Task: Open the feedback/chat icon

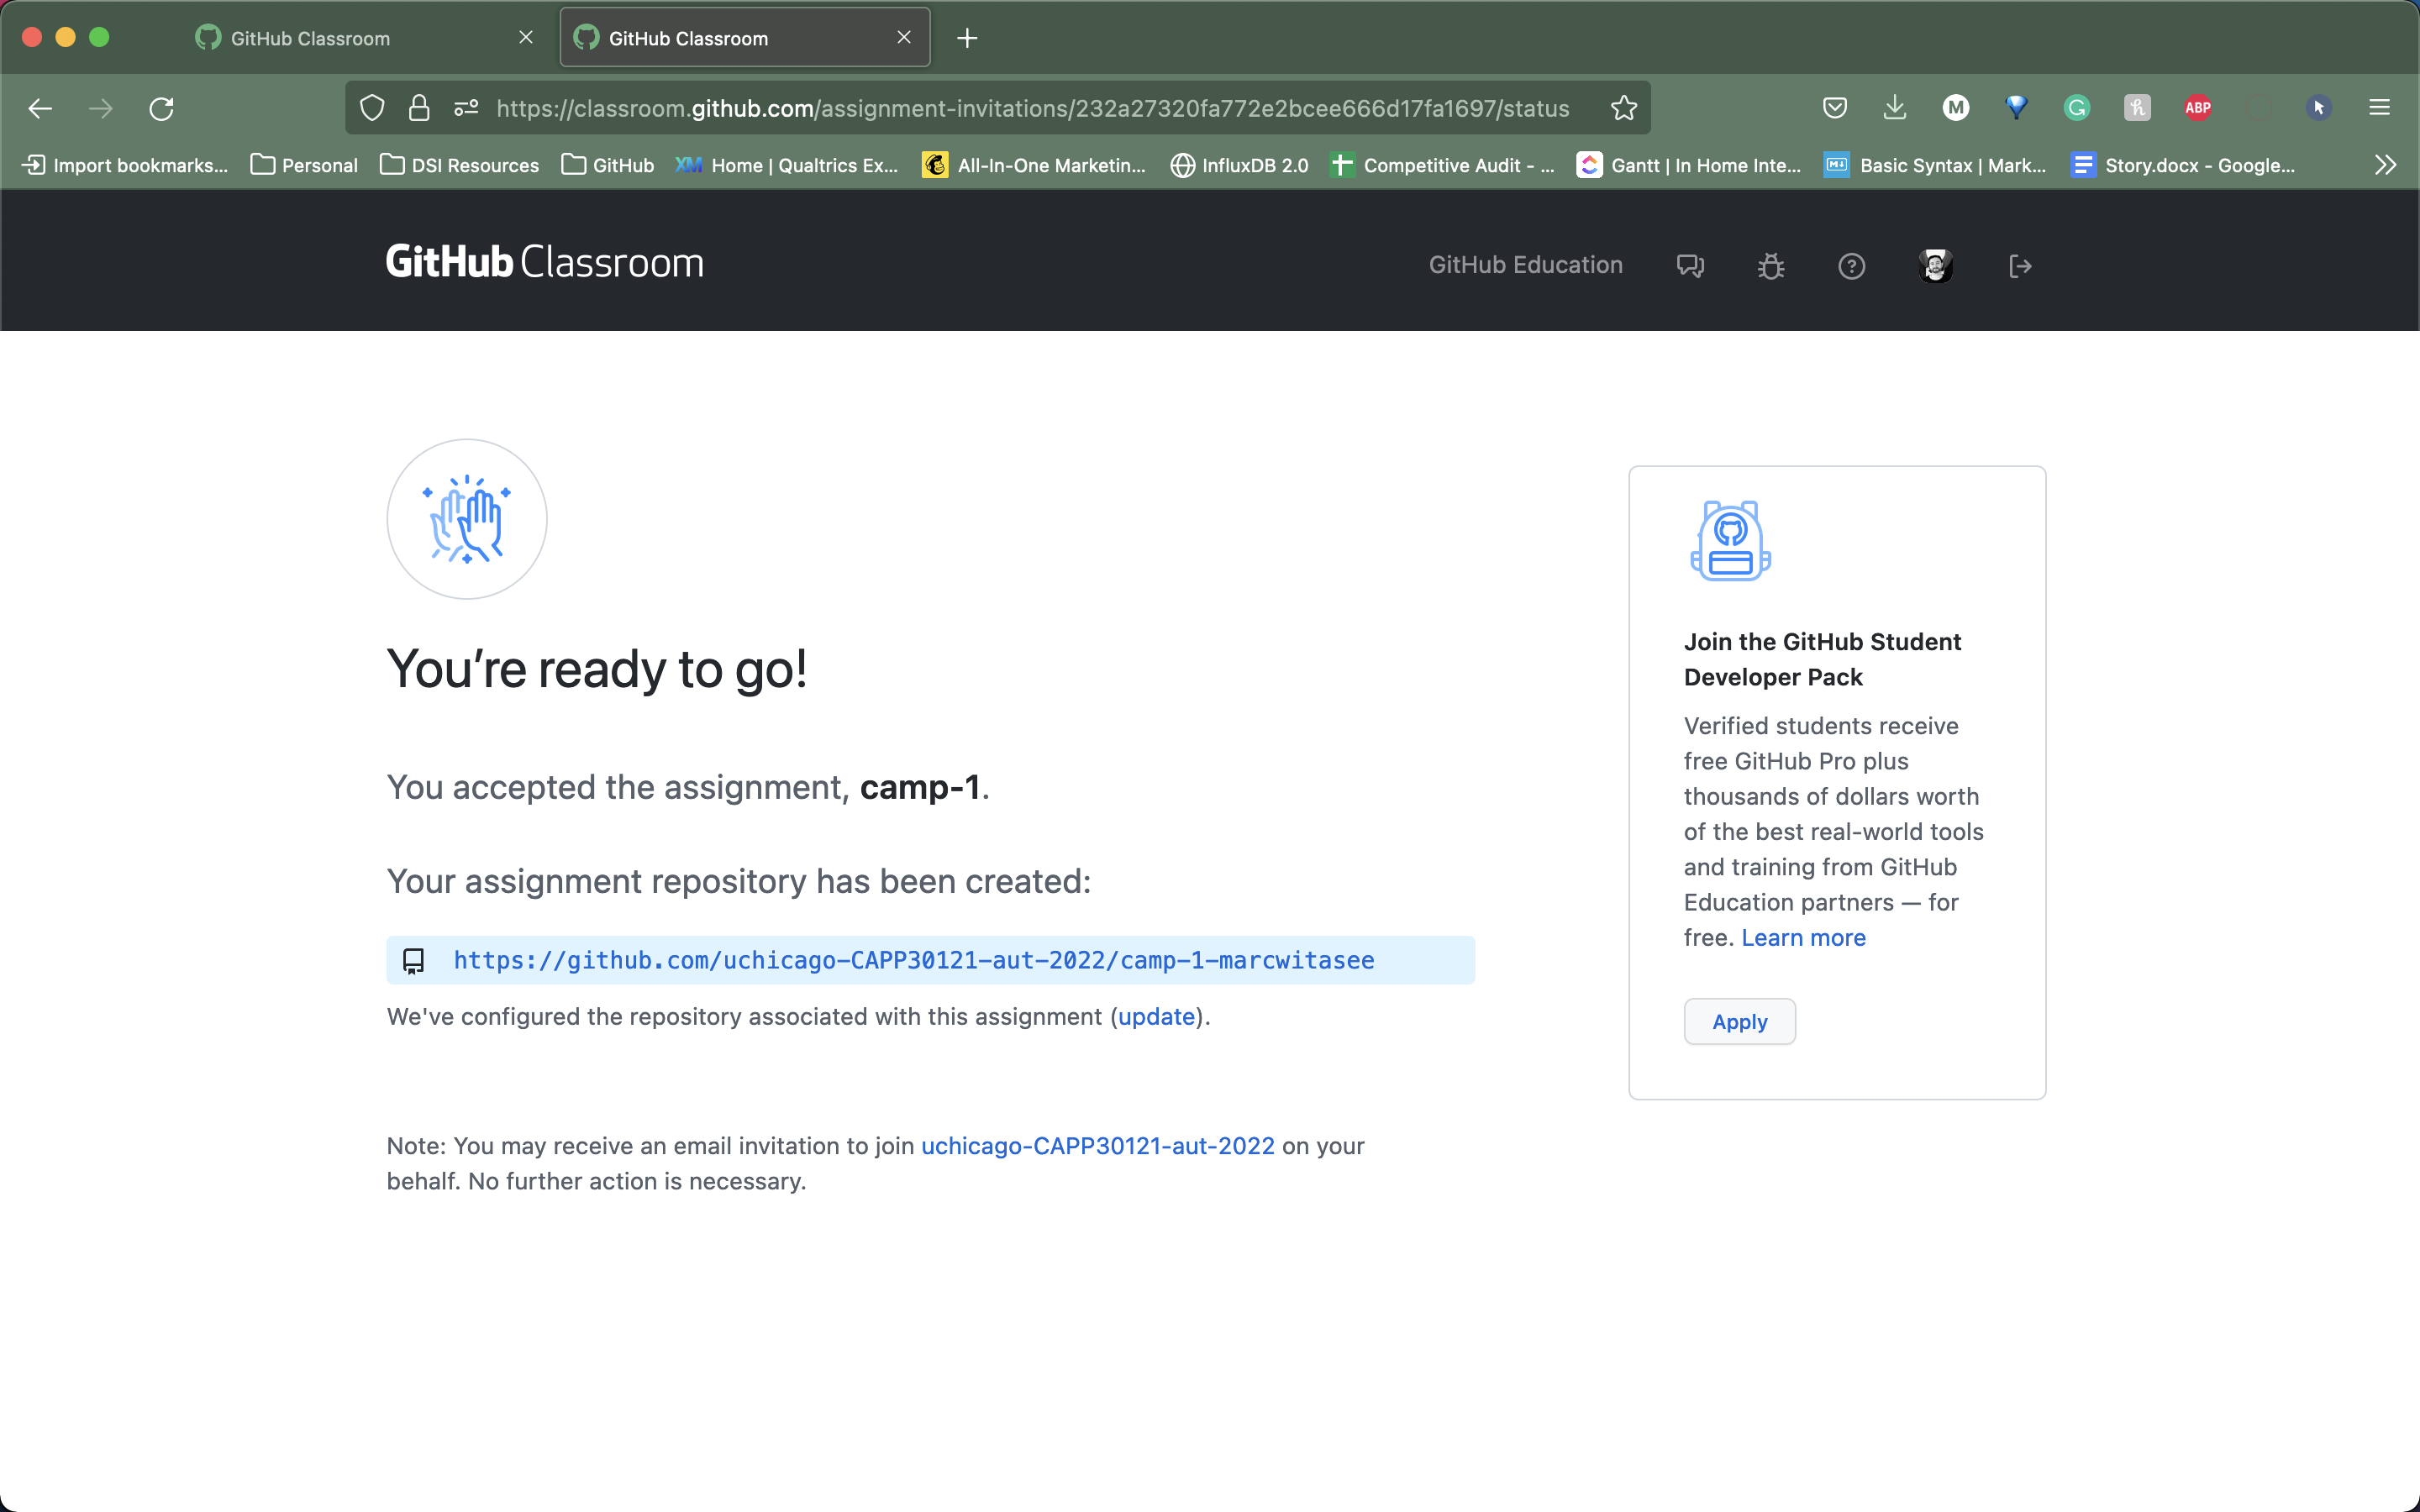Action: coord(1691,265)
